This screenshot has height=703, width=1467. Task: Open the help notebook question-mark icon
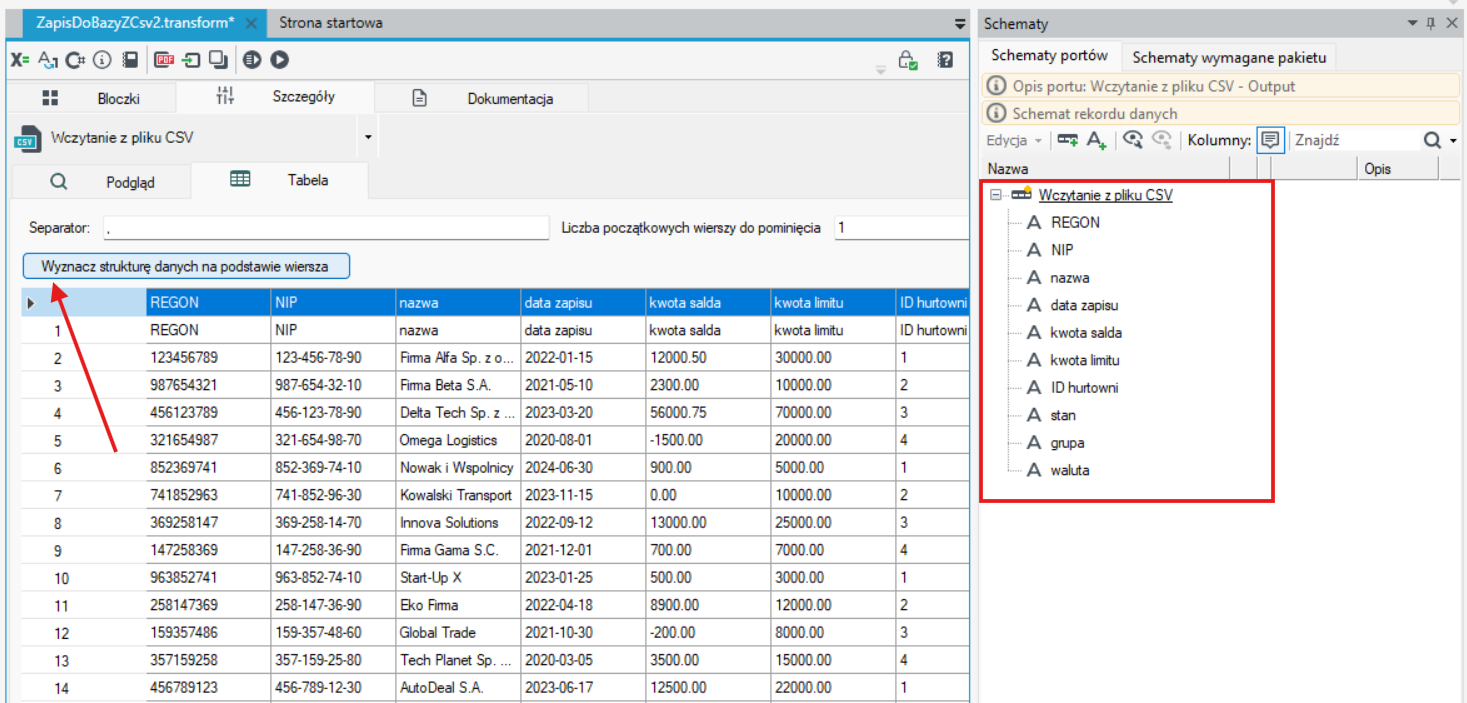click(945, 60)
